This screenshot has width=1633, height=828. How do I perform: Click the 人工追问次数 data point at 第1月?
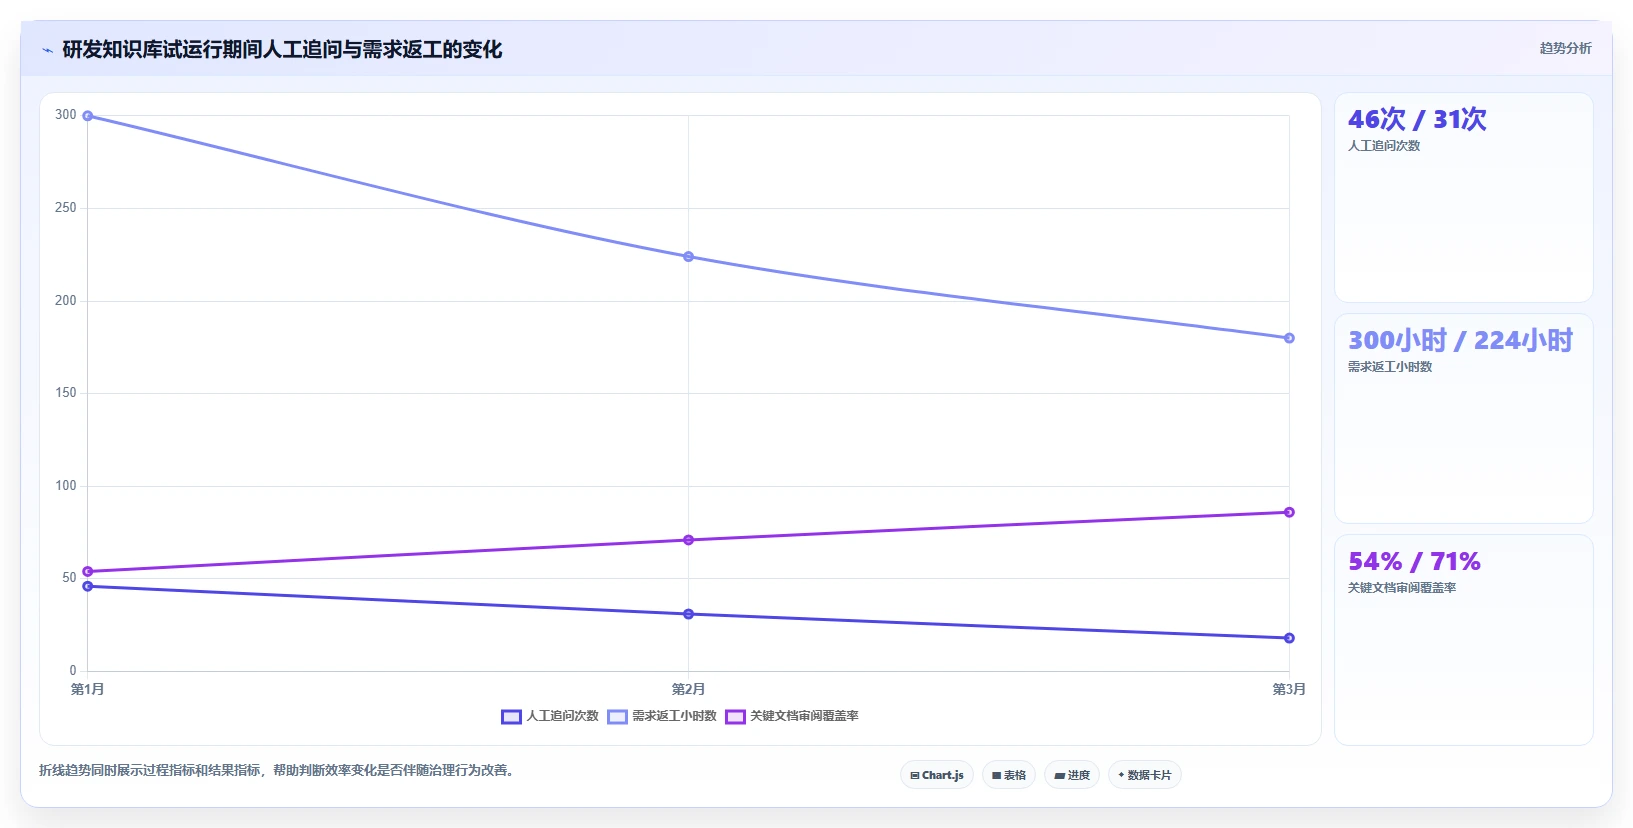88,586
